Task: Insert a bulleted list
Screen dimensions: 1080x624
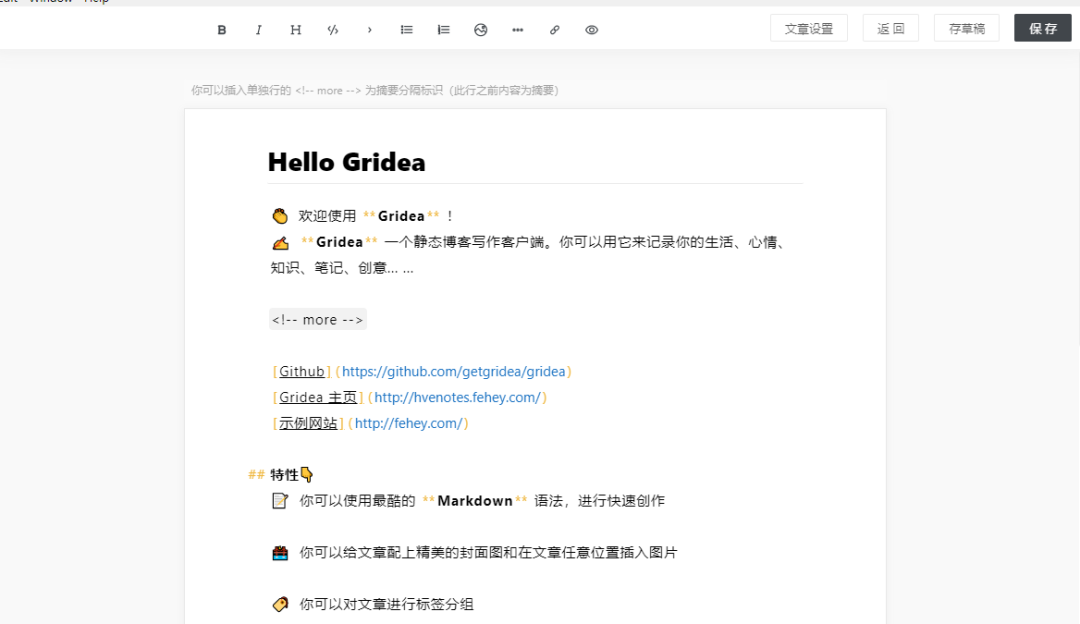Action: (x=406, y=30)
